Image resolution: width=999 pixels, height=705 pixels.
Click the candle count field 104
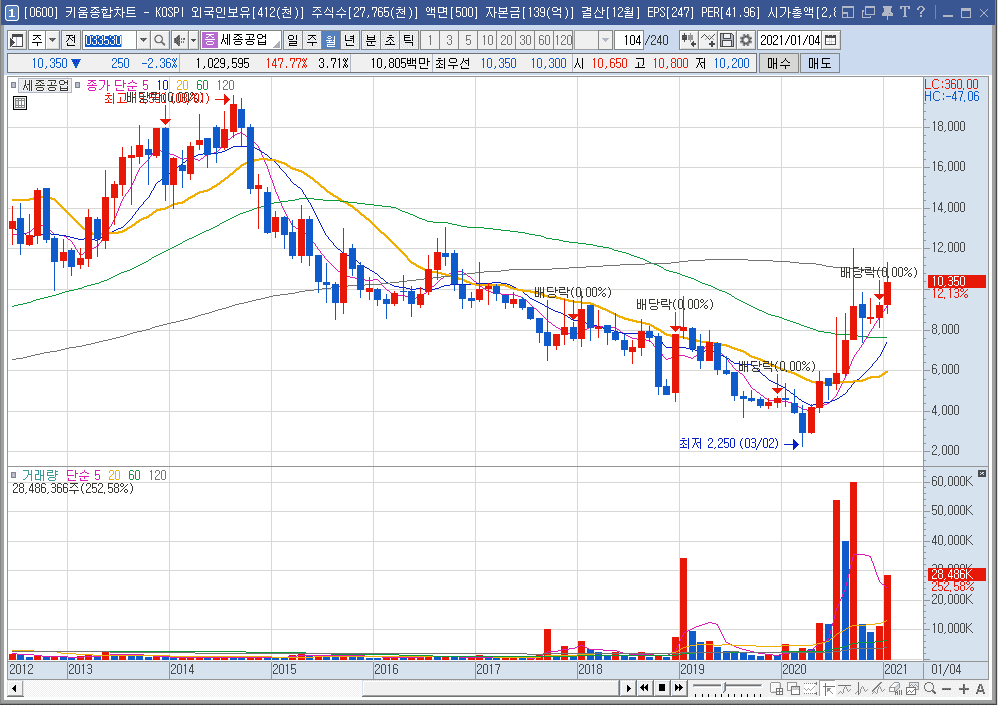(631, 41)
